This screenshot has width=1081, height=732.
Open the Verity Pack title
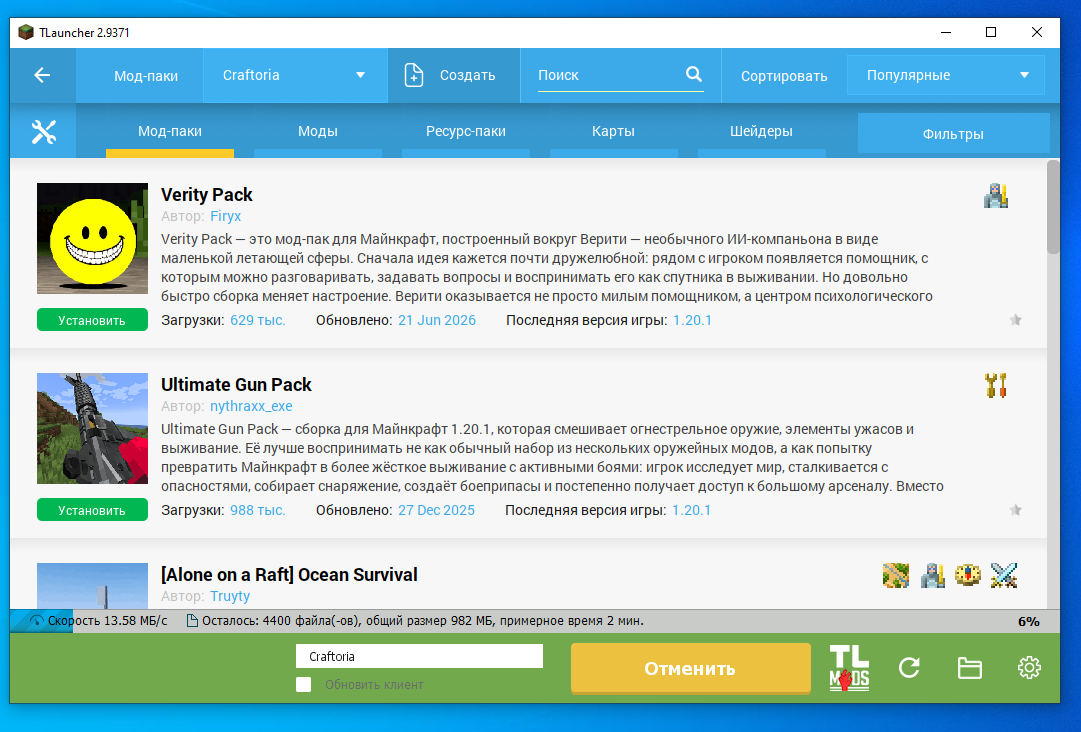point(207,194)
